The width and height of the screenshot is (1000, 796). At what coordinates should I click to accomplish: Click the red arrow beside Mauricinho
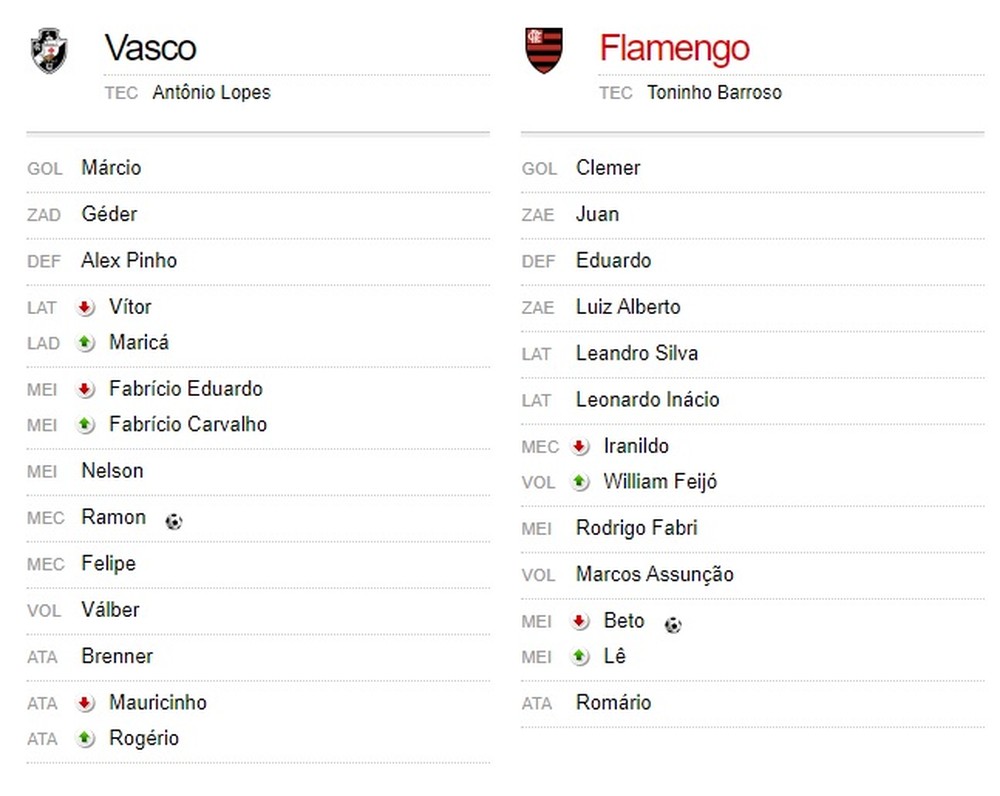[x=86, y=703]
